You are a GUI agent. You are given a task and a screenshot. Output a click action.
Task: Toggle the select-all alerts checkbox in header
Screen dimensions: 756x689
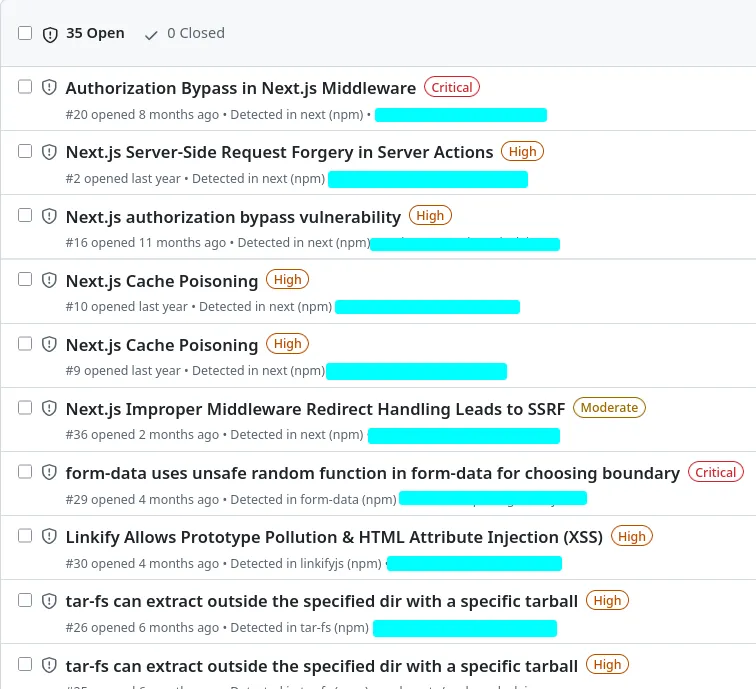[25, 33]
